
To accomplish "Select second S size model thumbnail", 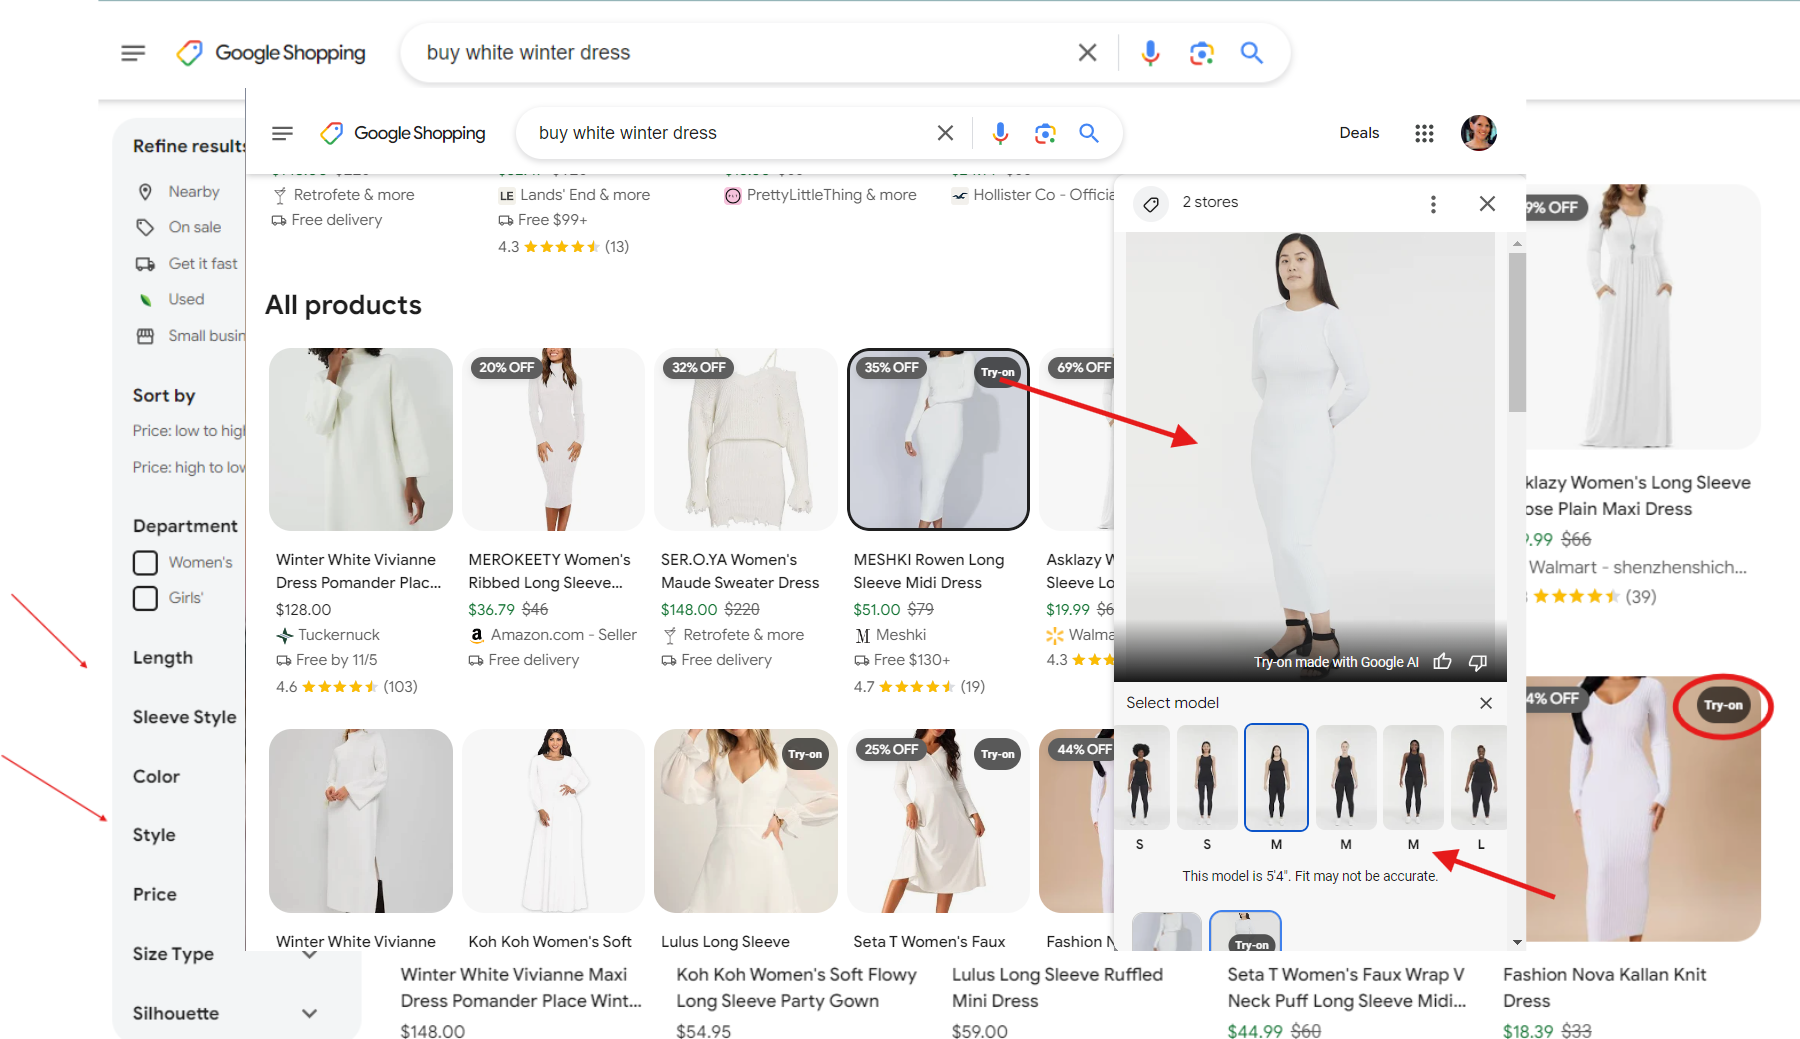I will (1207, 778).
